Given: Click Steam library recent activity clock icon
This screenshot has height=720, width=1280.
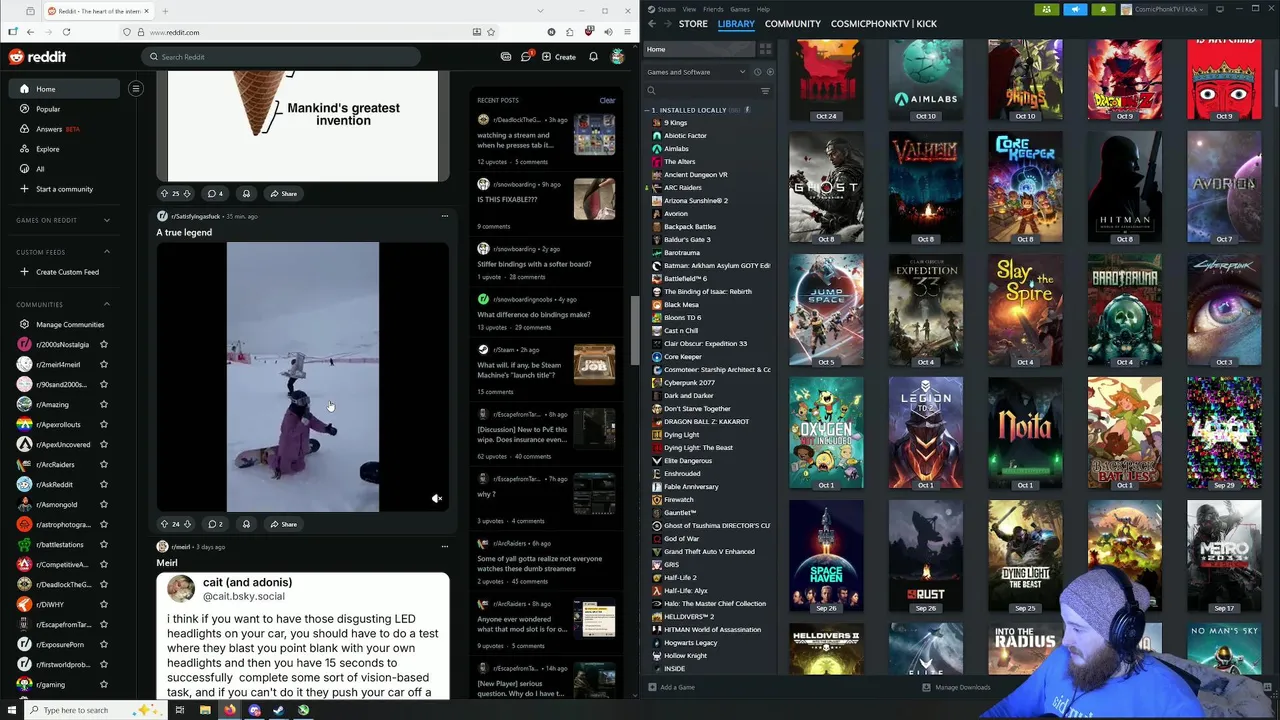Looking at the screenshot, I should coord(757,72).
